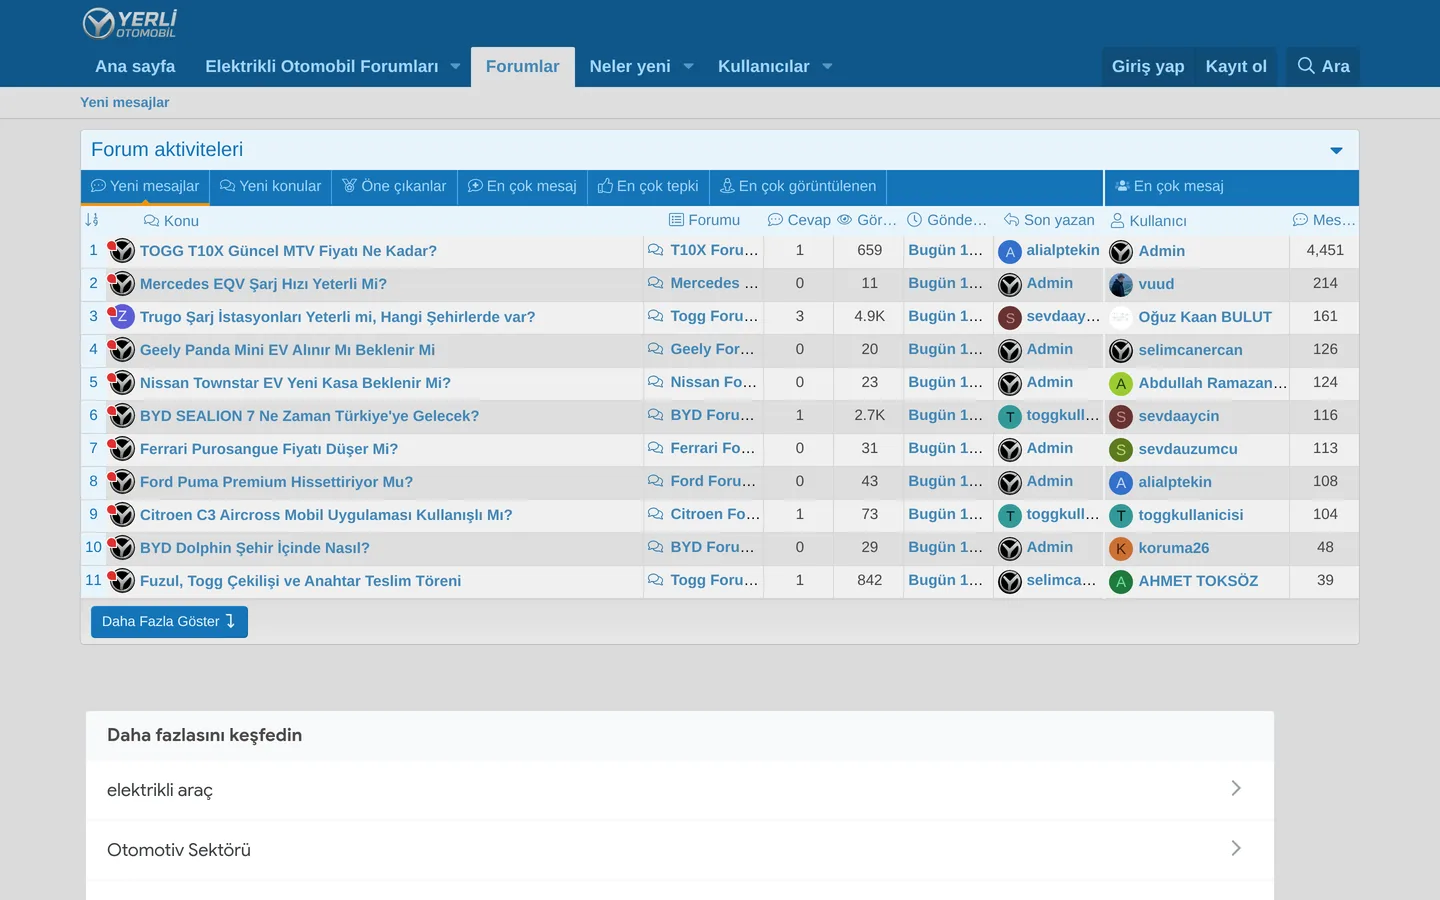Click the search magnifier icon
This screenshot has height=900, width=1440.
tap(1306, 66)
